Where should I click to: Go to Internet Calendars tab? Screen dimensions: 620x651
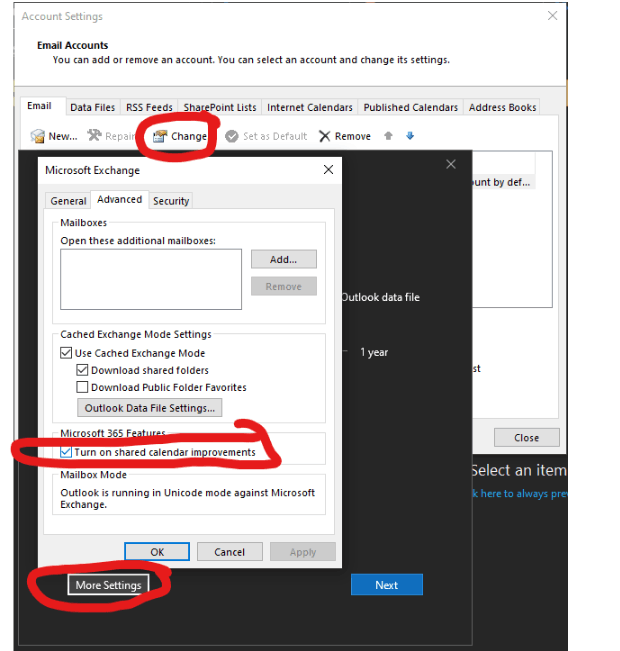310,108
